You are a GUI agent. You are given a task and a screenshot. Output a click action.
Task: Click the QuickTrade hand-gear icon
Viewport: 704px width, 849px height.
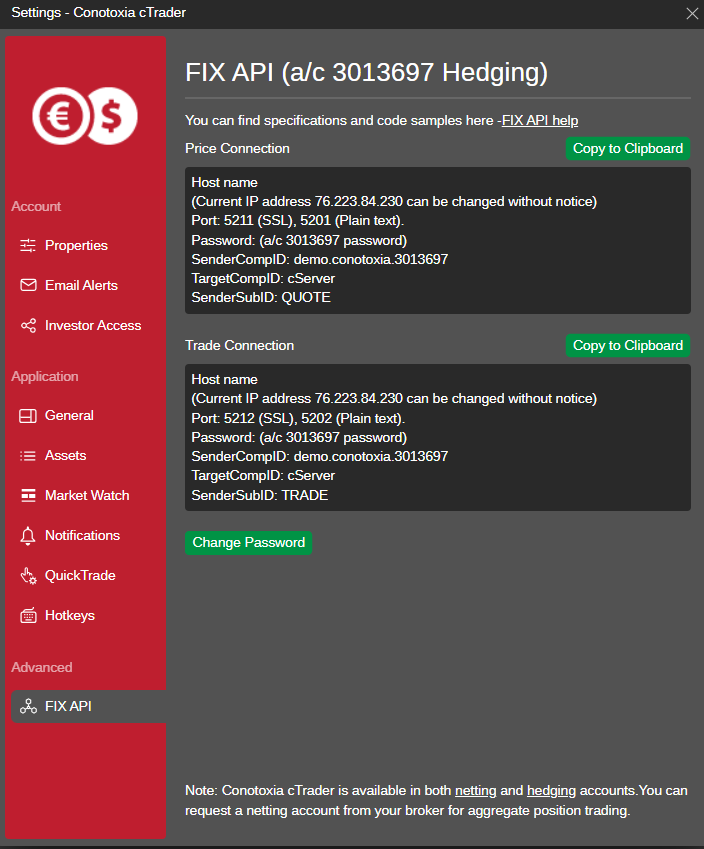pyautogui.click(x=28, y=576)
